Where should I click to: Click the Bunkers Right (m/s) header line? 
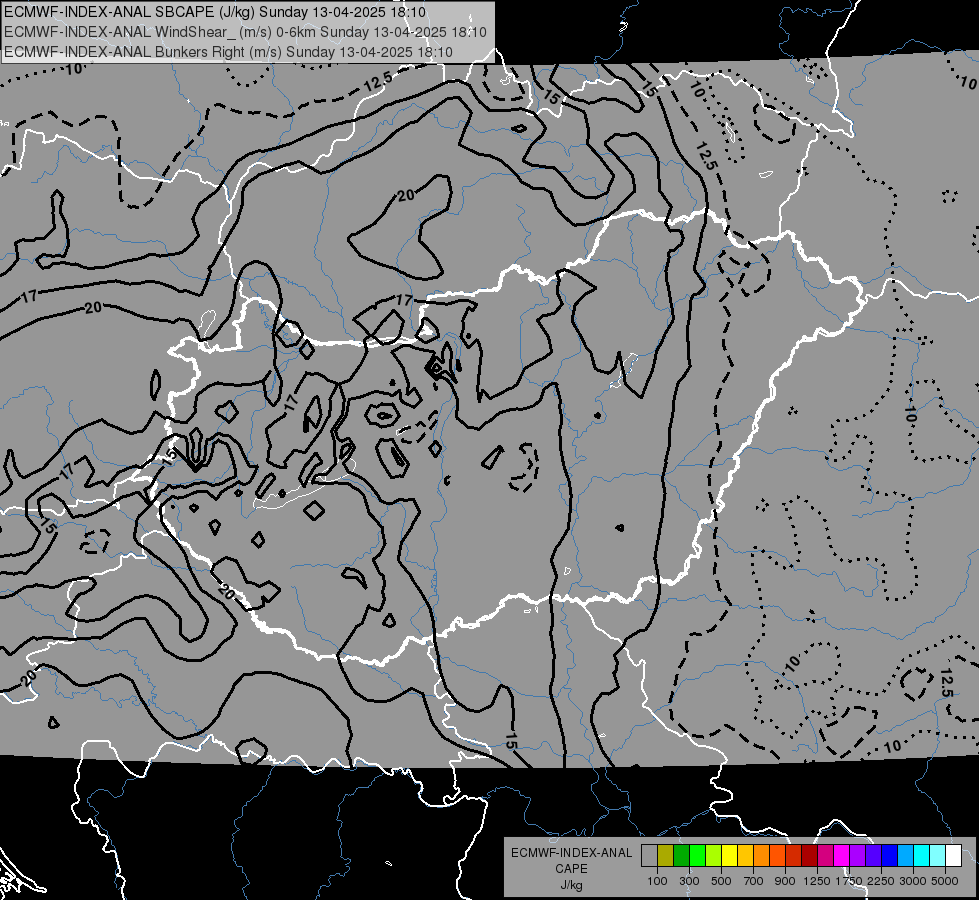point(228,52)
